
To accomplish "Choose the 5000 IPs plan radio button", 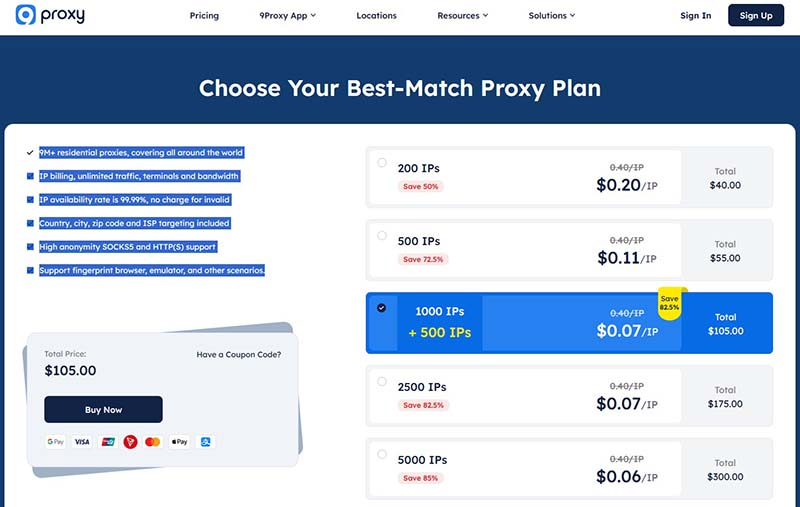I will 382,454.
